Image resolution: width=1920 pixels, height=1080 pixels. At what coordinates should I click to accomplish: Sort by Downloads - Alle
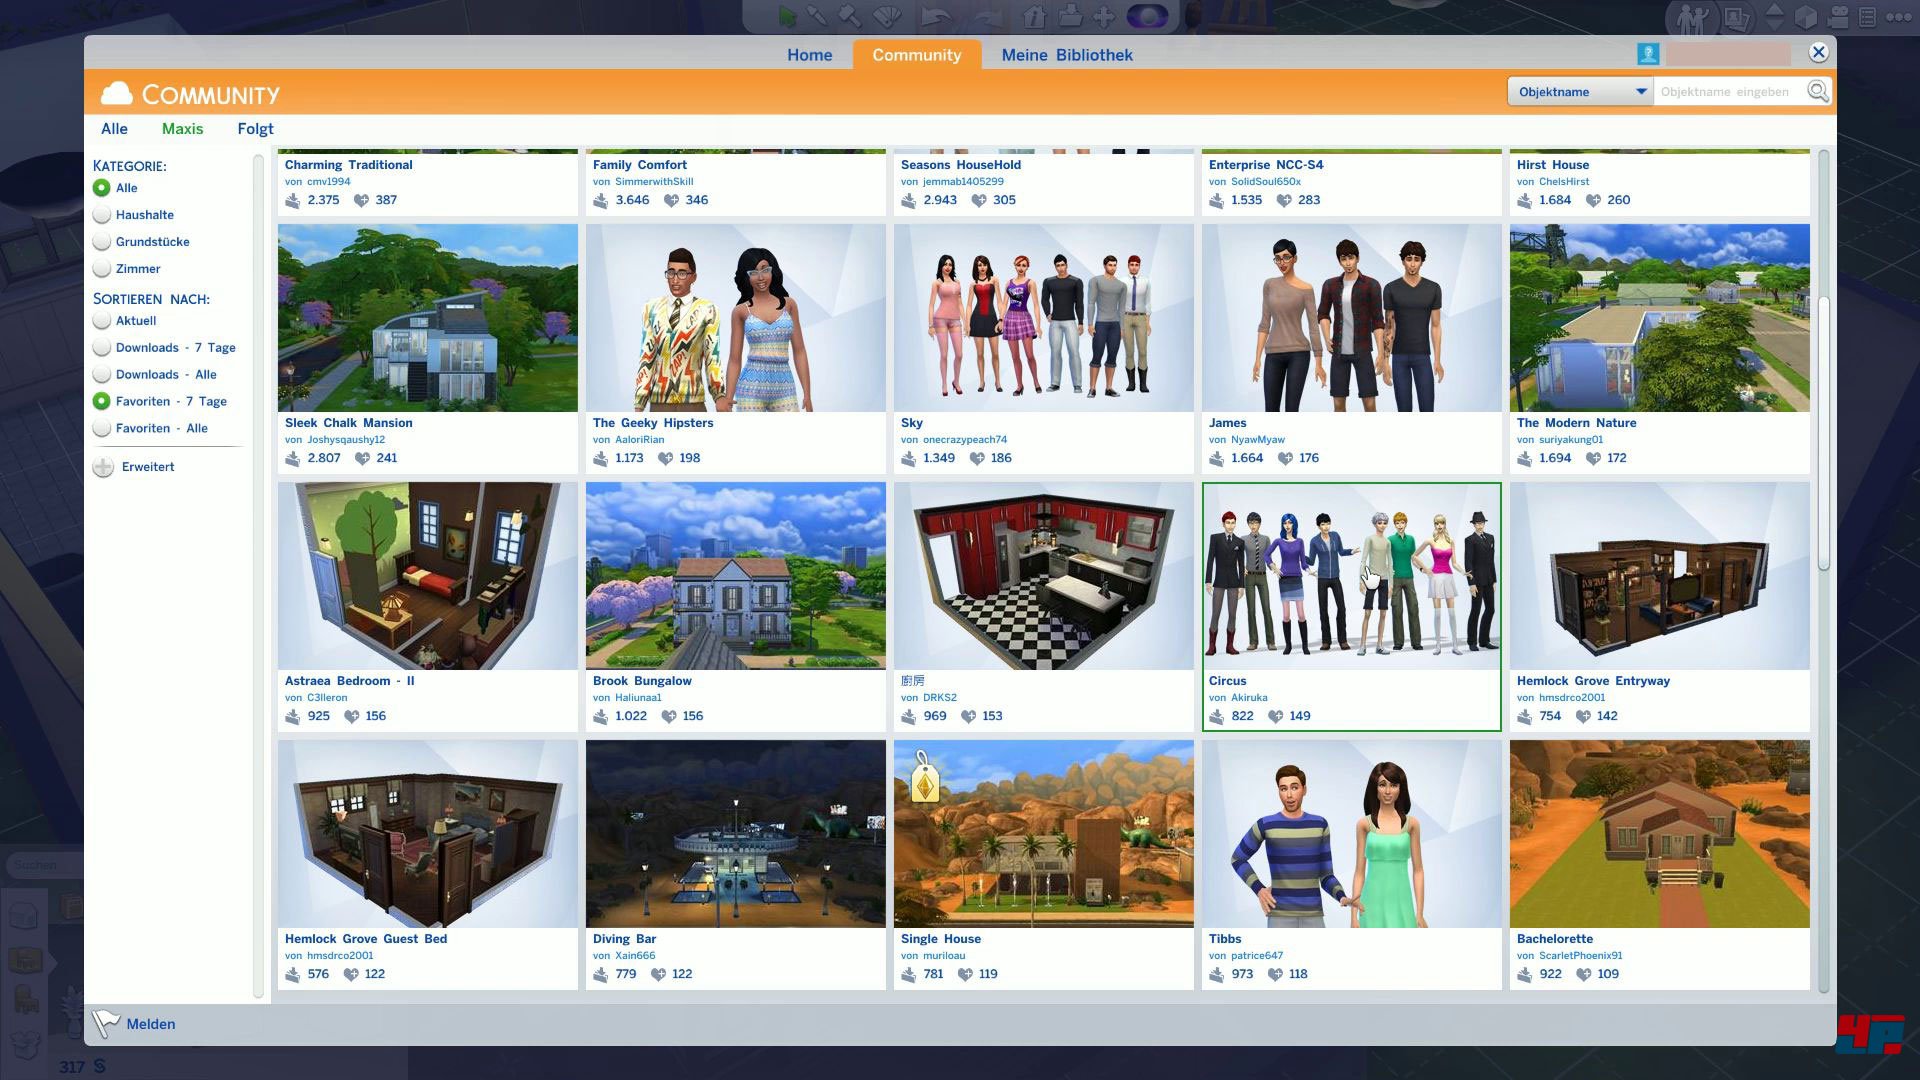[102, 375]
